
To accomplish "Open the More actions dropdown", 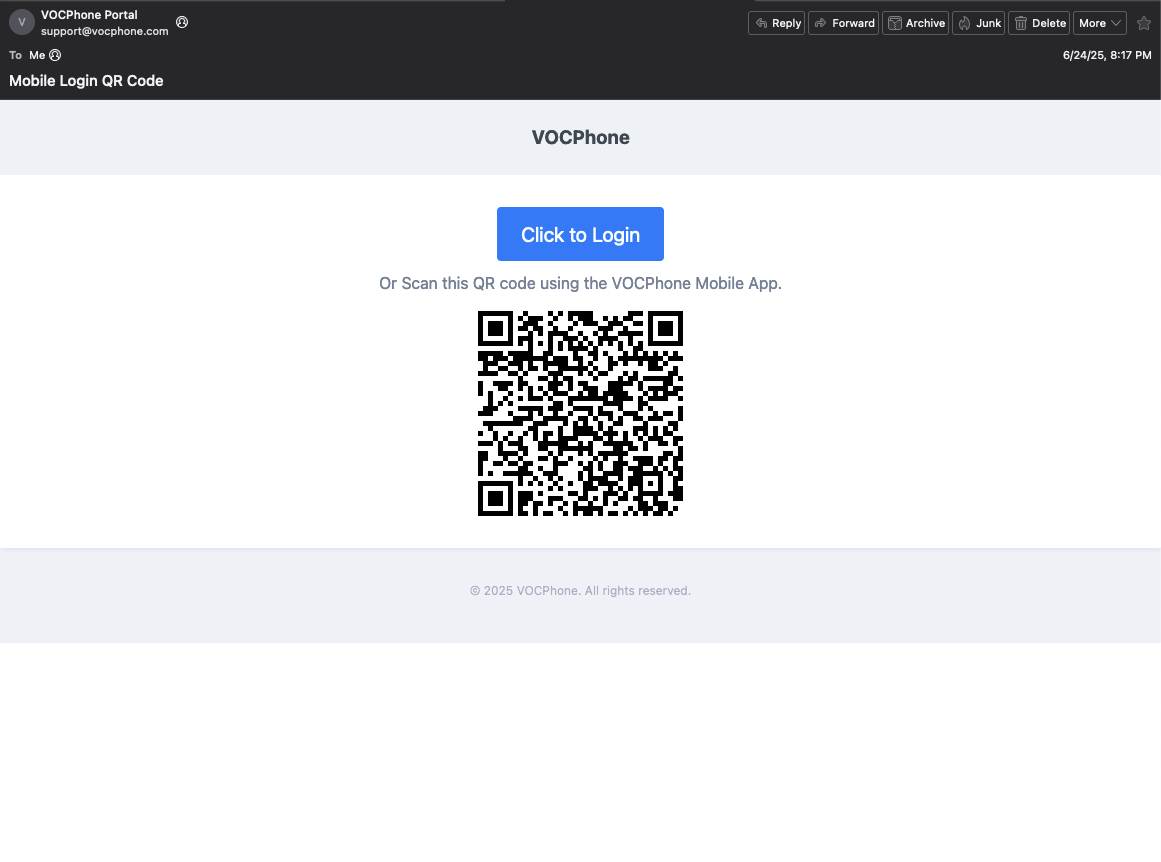I will tap(1100, 22).
